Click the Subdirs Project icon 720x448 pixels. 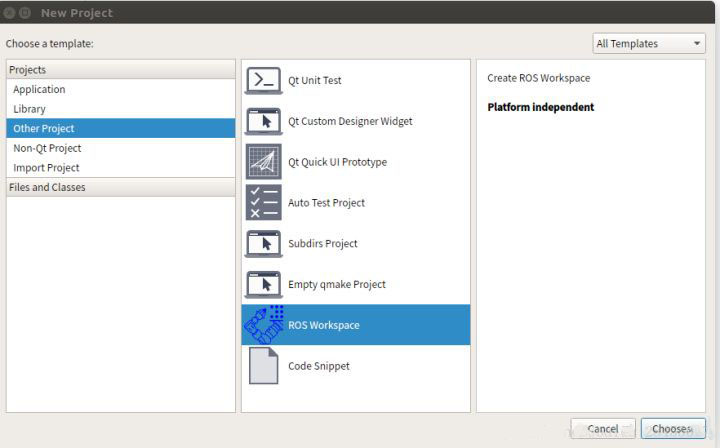264,244
